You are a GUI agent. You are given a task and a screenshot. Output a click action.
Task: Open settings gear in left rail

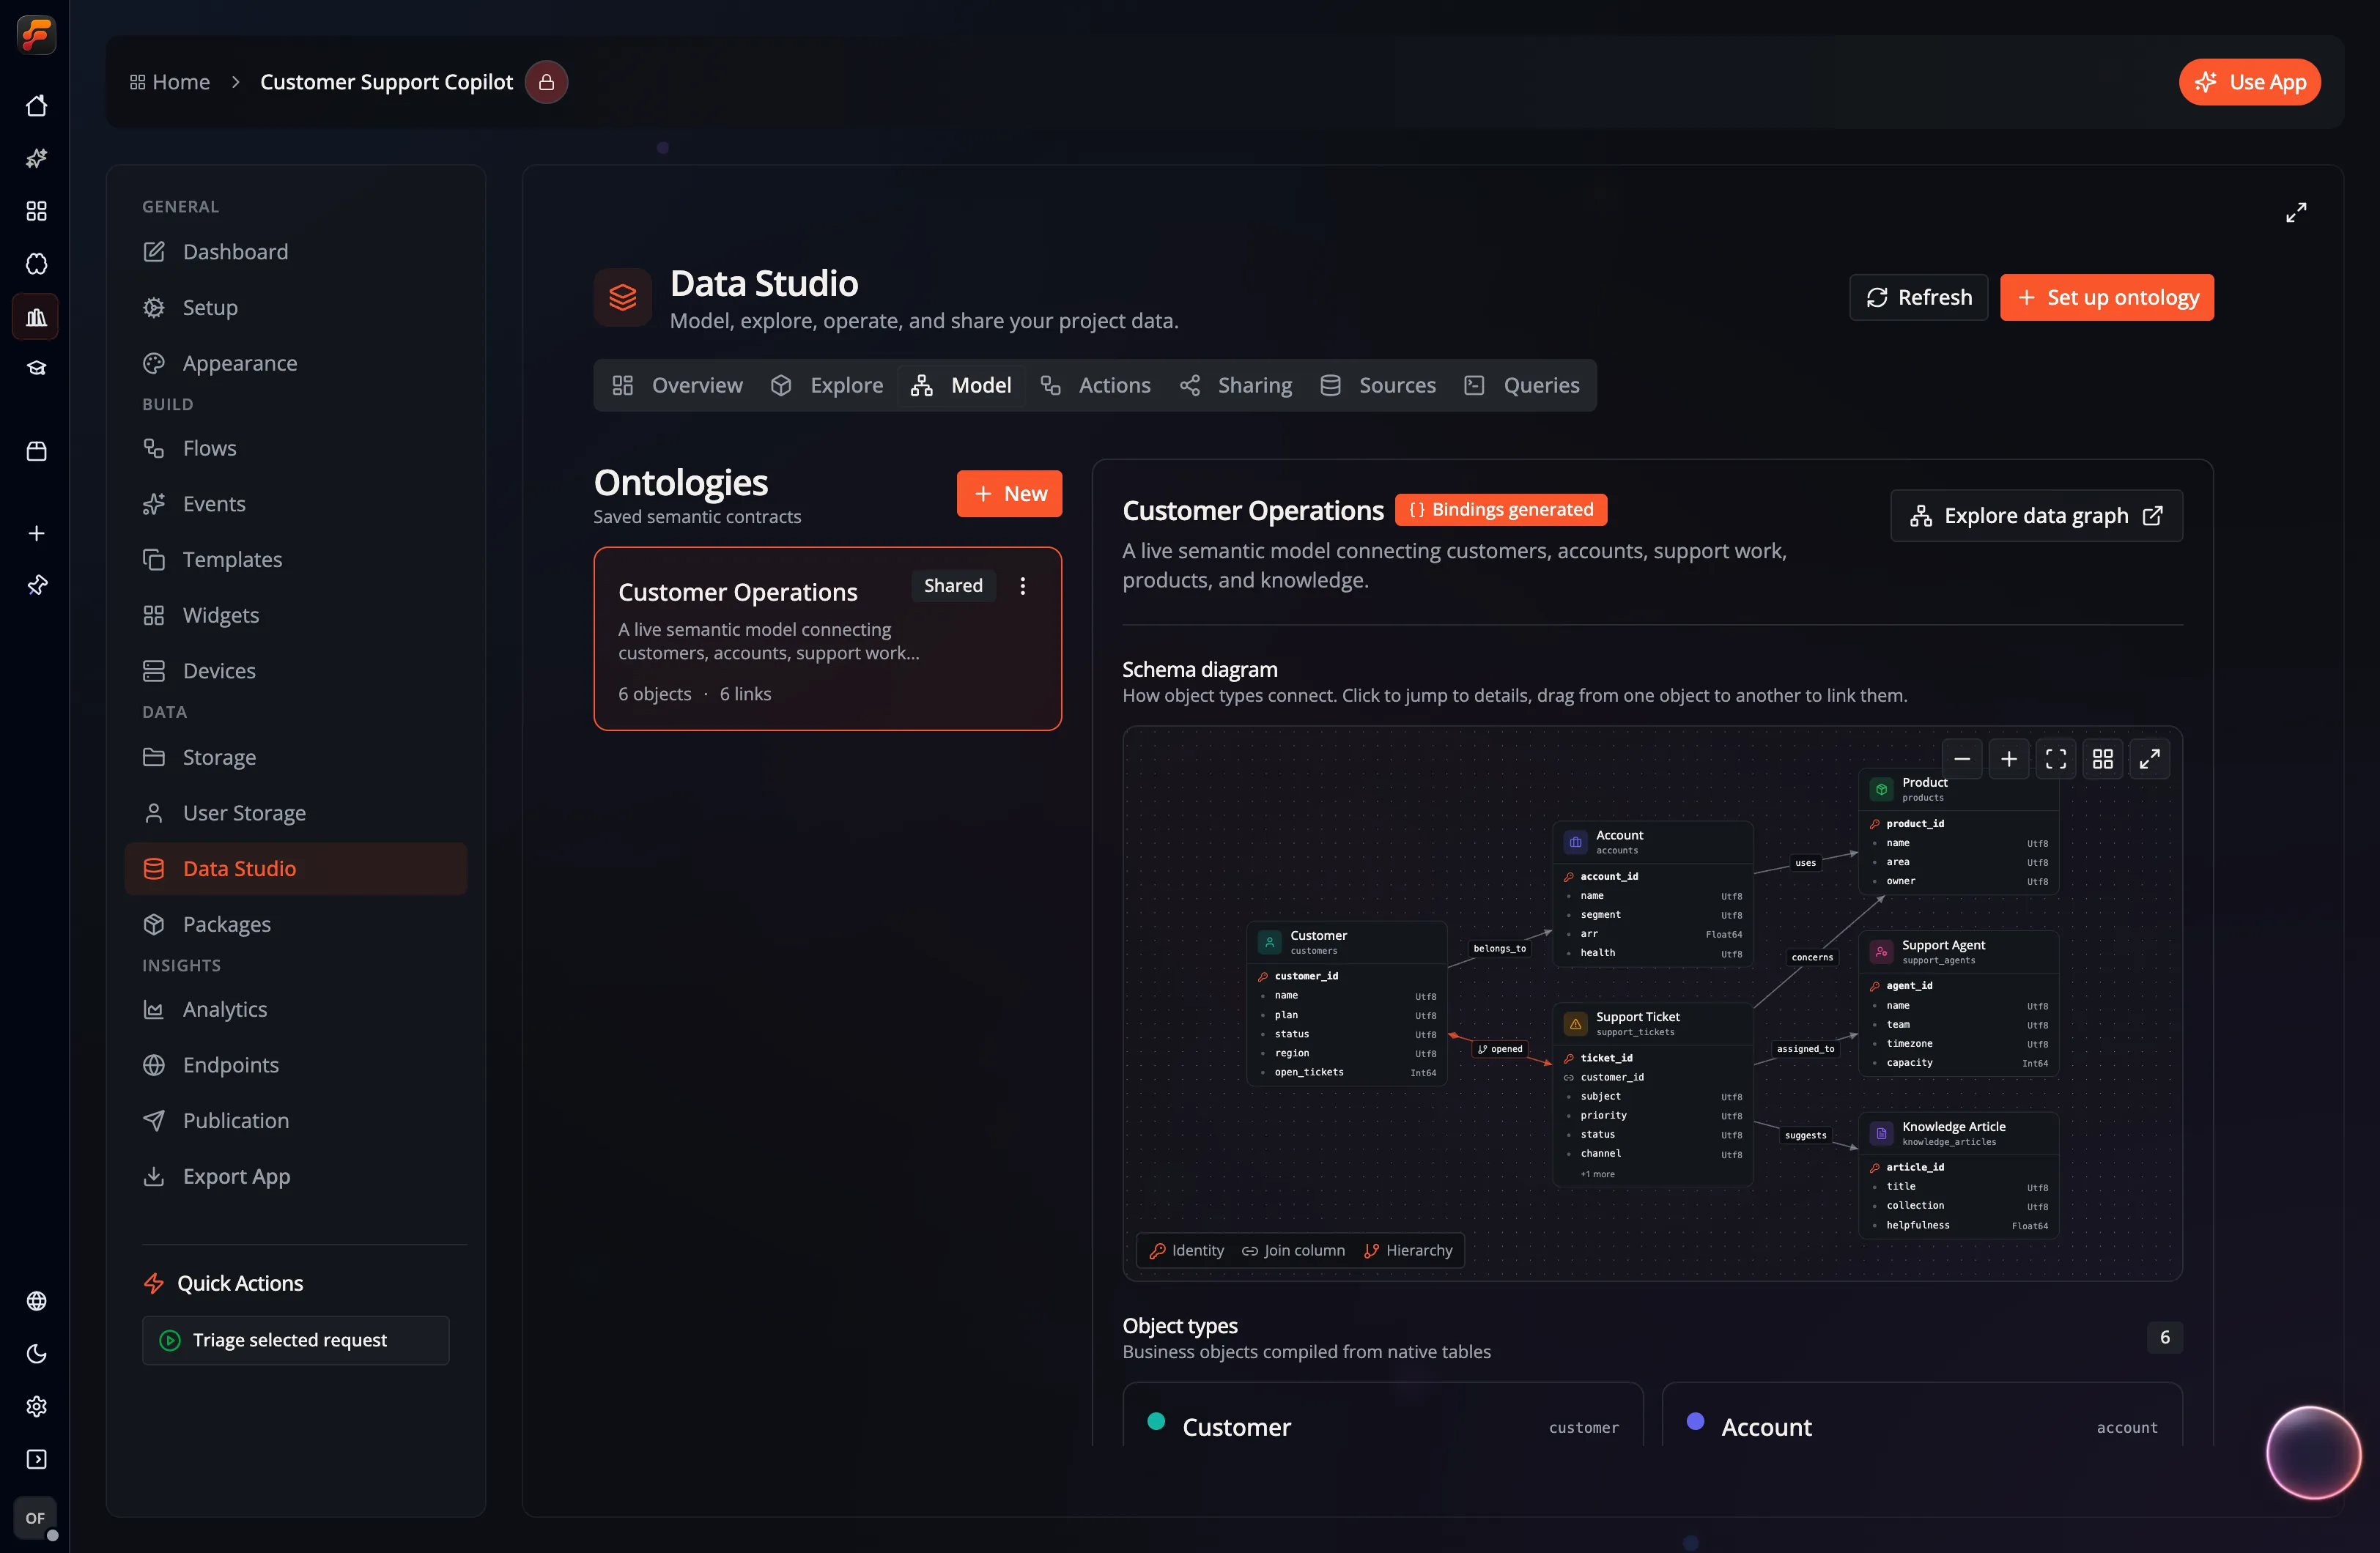click(36, 1406)
